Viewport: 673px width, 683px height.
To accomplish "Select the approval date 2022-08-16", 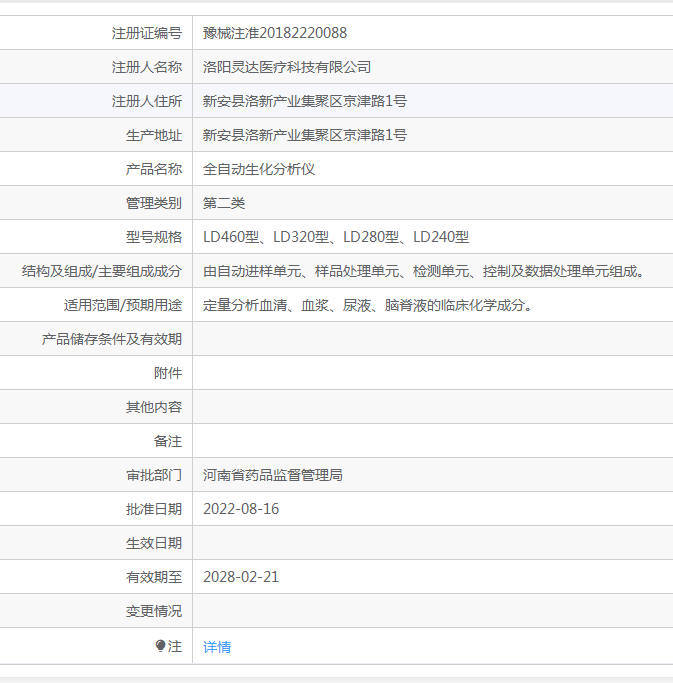I will click(x=241, y=509).
